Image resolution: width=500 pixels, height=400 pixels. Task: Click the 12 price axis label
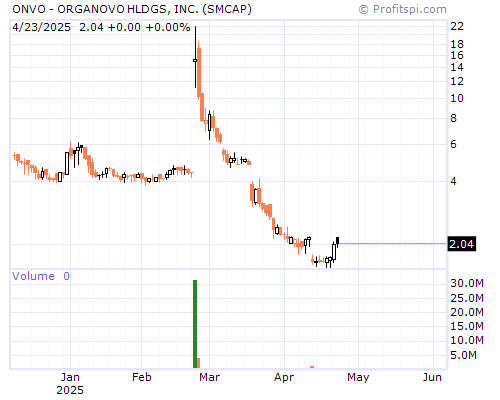pos(457,81)
